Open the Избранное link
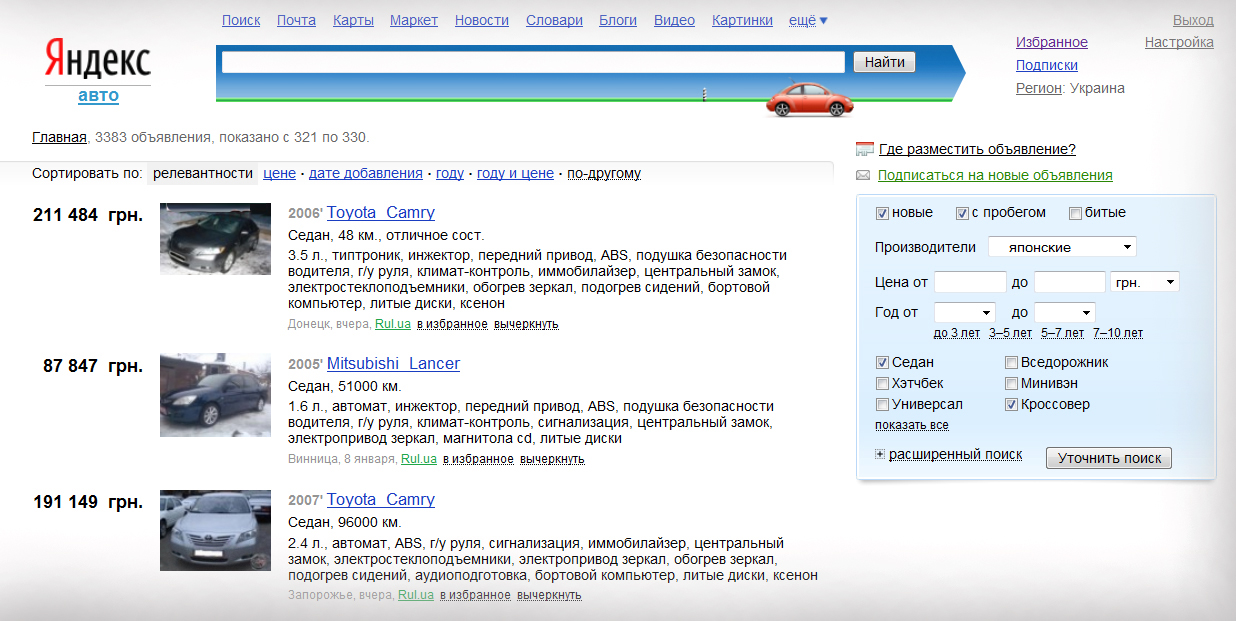 [1052, 43]
